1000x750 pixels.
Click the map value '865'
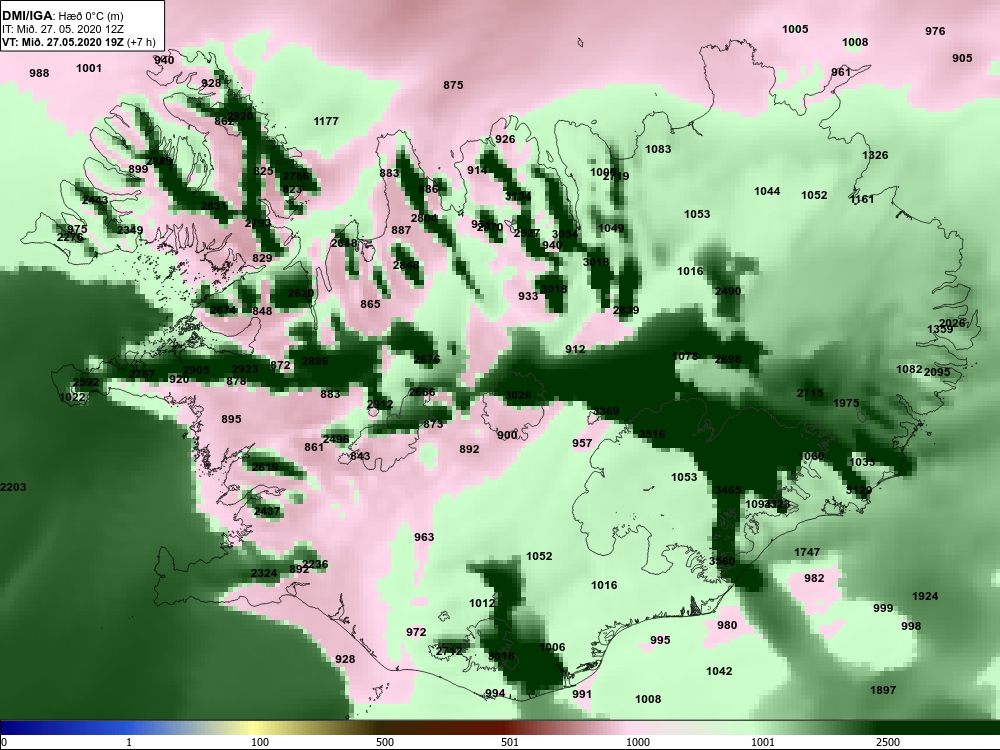(x=370, y=304)
